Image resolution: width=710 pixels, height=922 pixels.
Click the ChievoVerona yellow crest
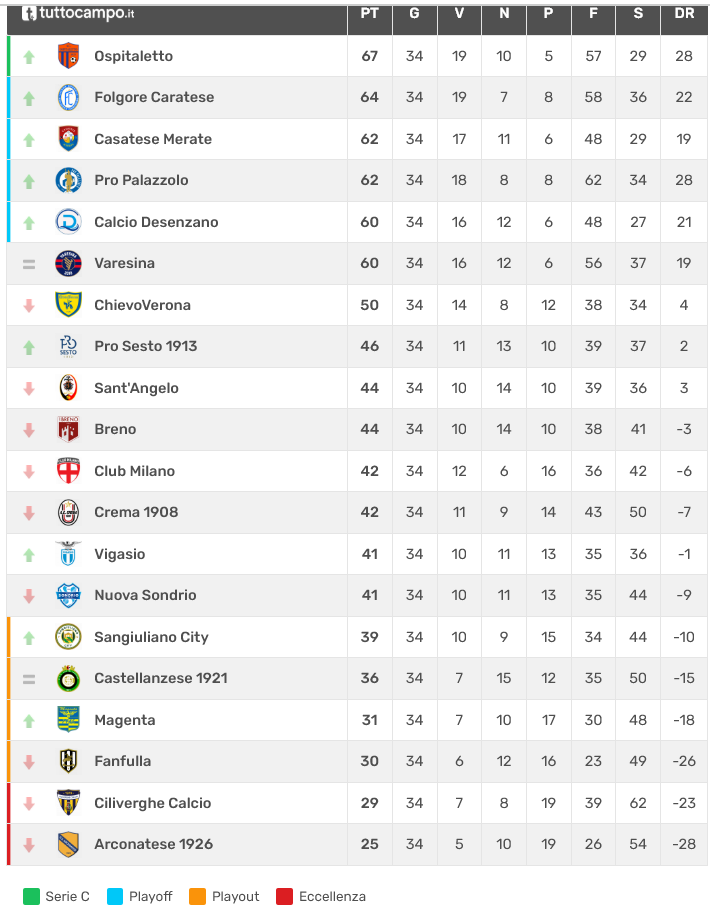pos(68,305)
